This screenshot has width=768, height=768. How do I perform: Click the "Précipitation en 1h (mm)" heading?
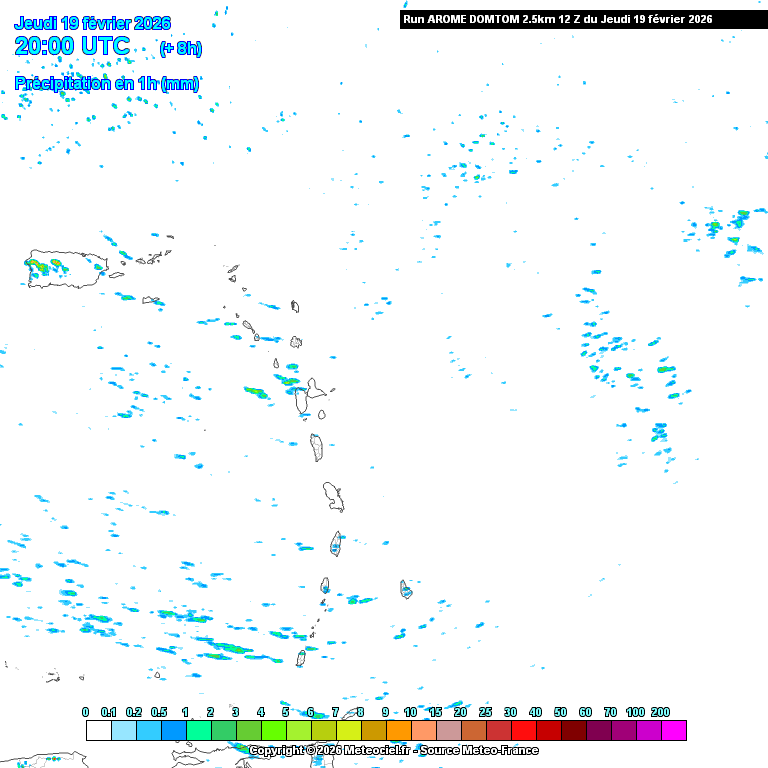tap(107, 84)
